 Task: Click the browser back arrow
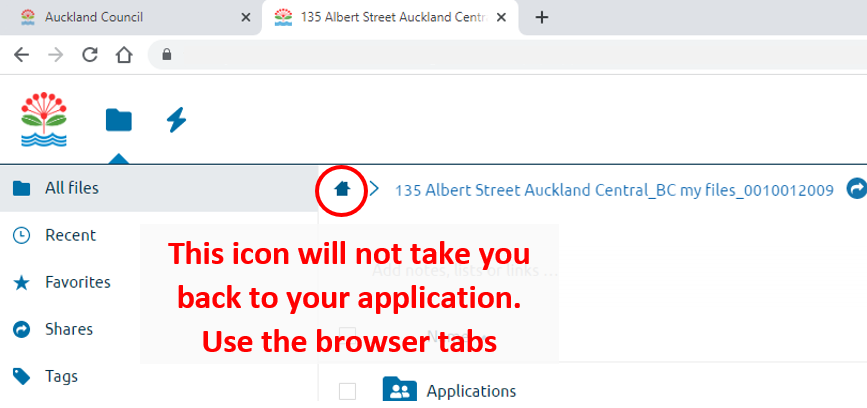pyautogui.click(x=22, y=55)
